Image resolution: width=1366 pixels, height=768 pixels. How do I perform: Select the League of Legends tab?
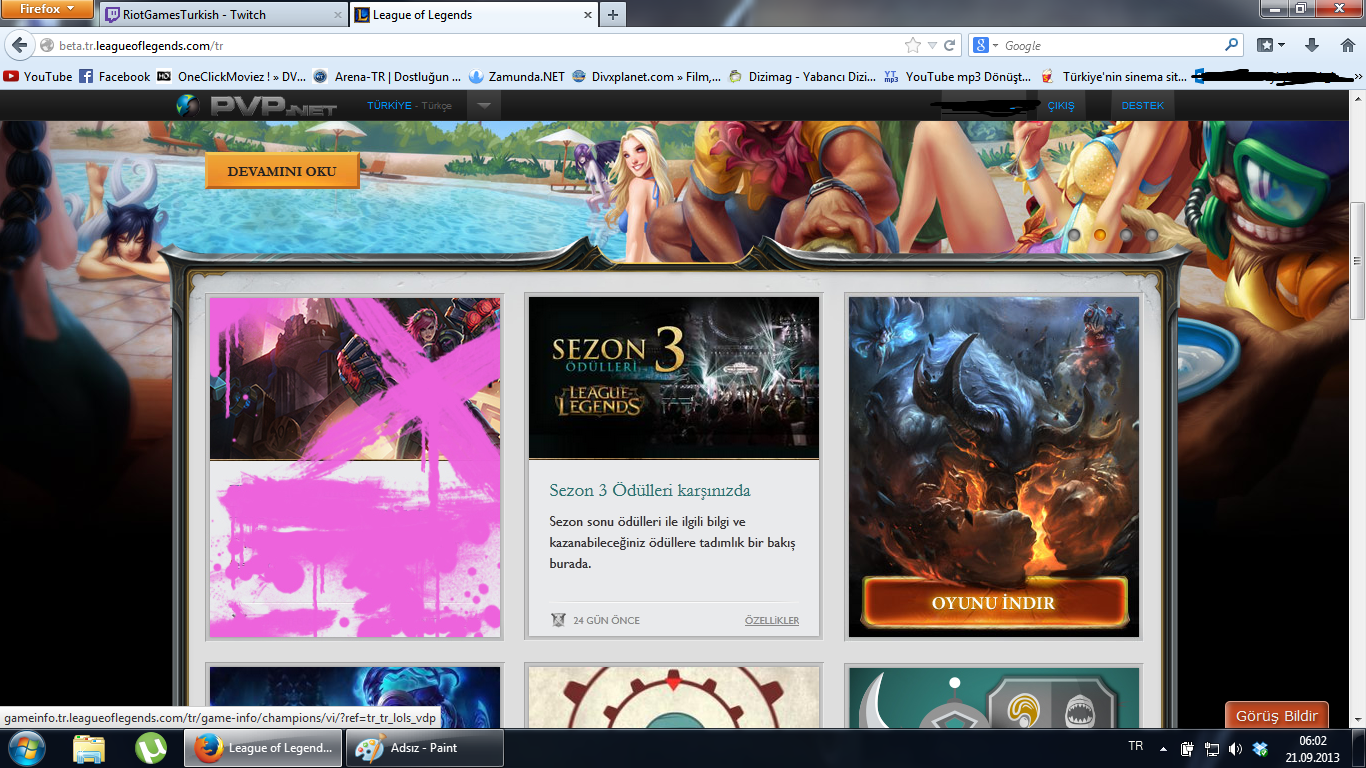coord(472,14)
